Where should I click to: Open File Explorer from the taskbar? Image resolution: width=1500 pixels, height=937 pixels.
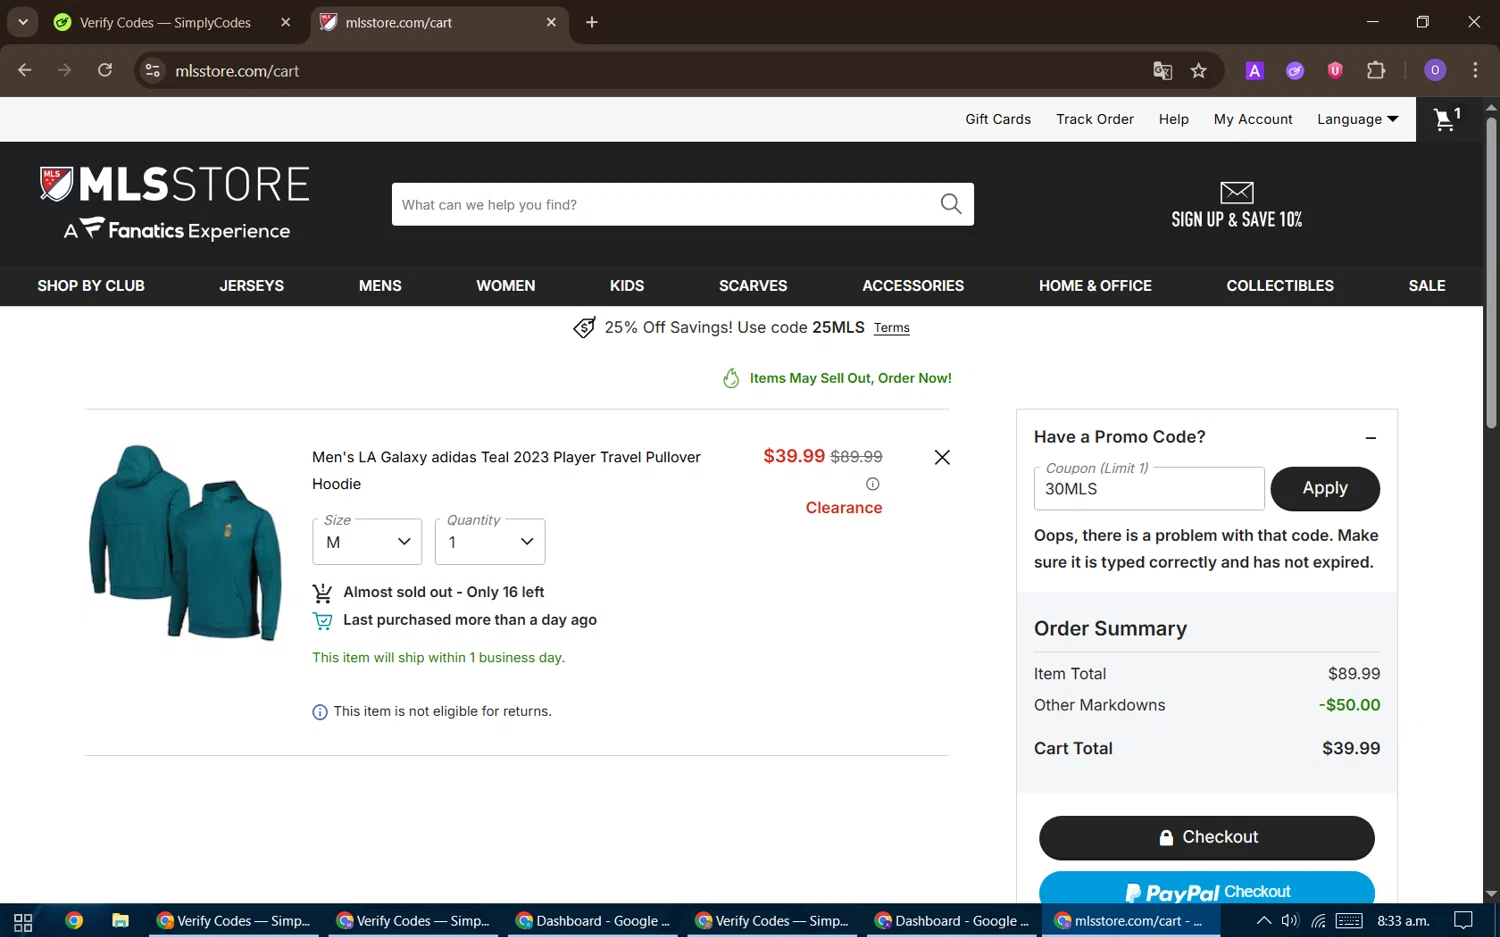click(120, 921)
